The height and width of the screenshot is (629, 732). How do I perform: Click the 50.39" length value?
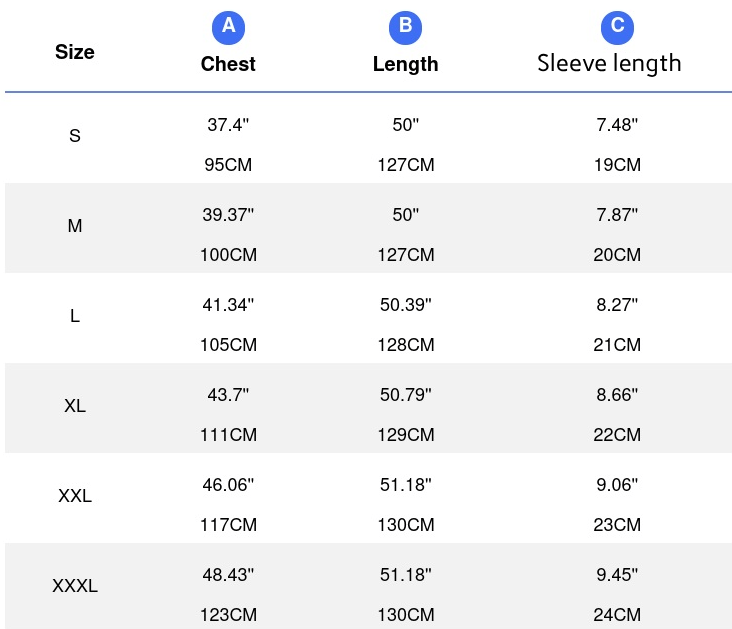405,305
